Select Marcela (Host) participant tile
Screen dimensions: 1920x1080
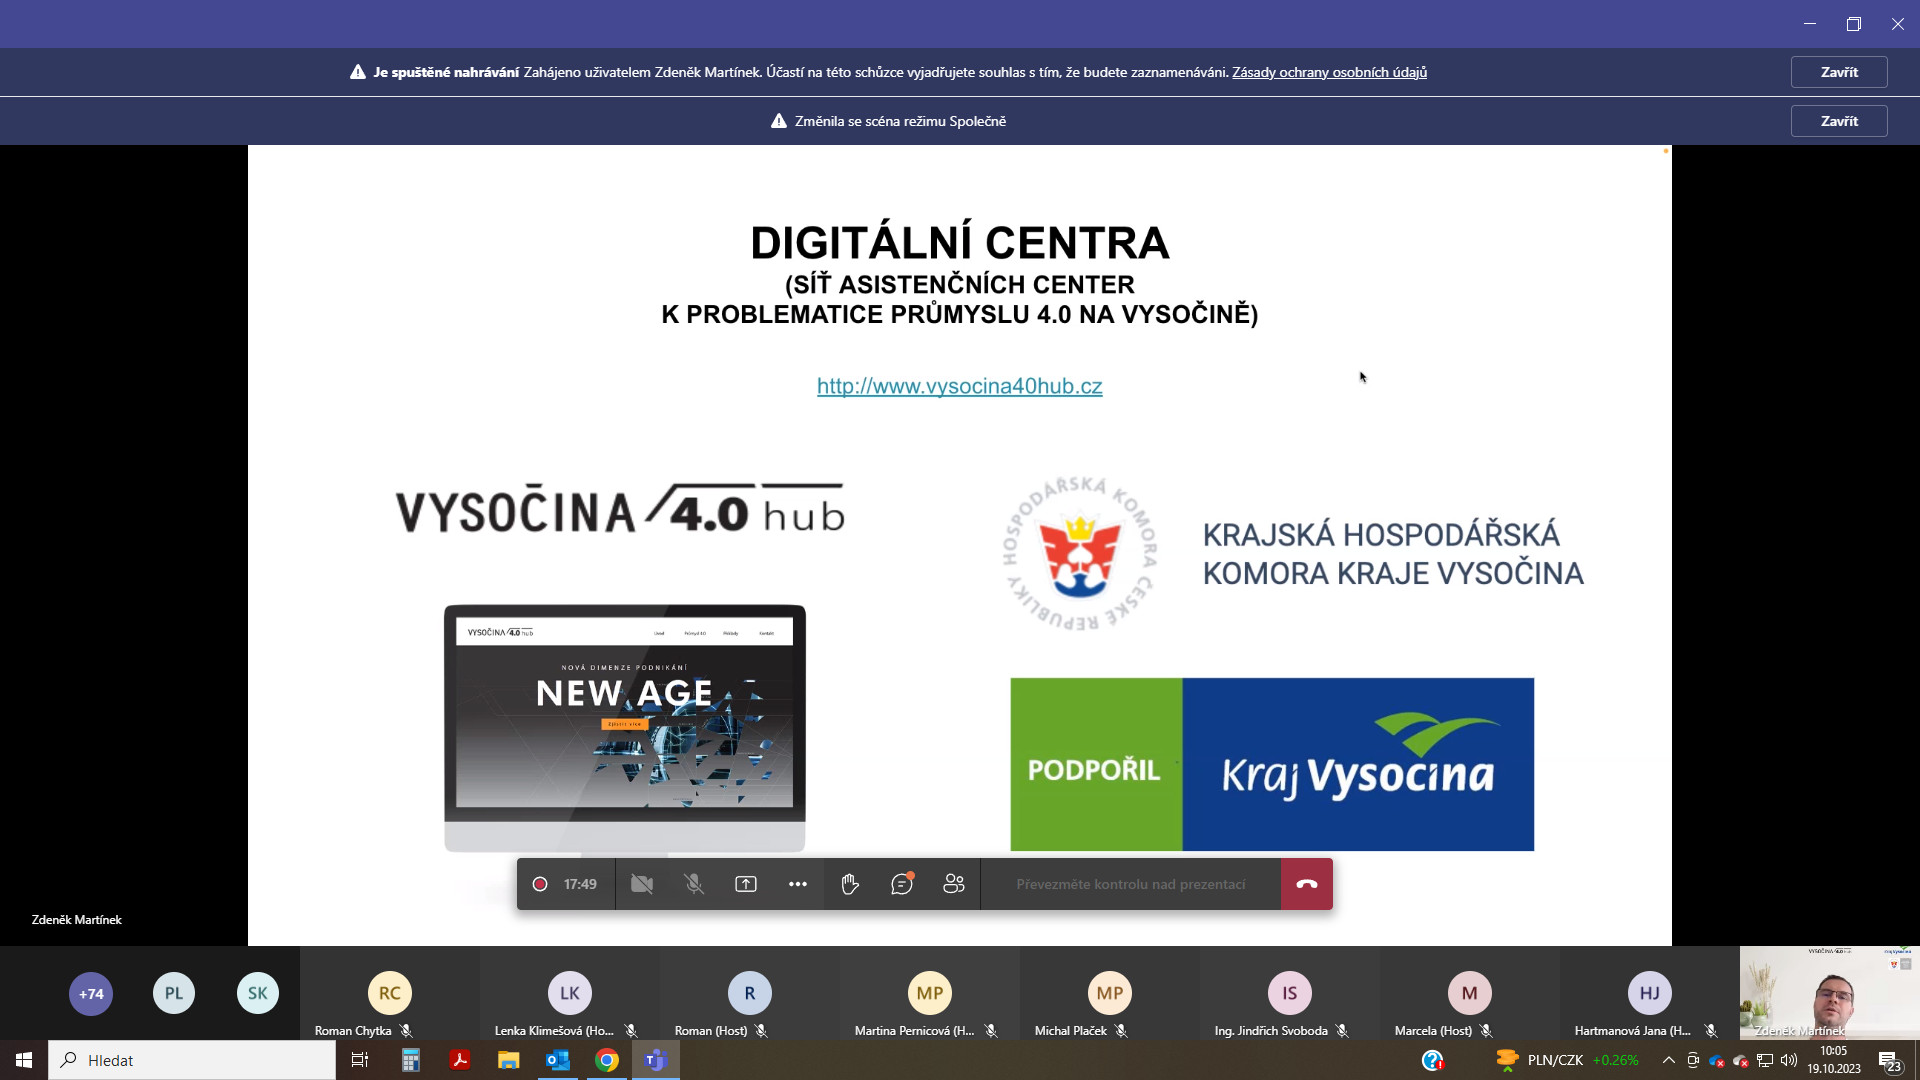coord(1470,994)
